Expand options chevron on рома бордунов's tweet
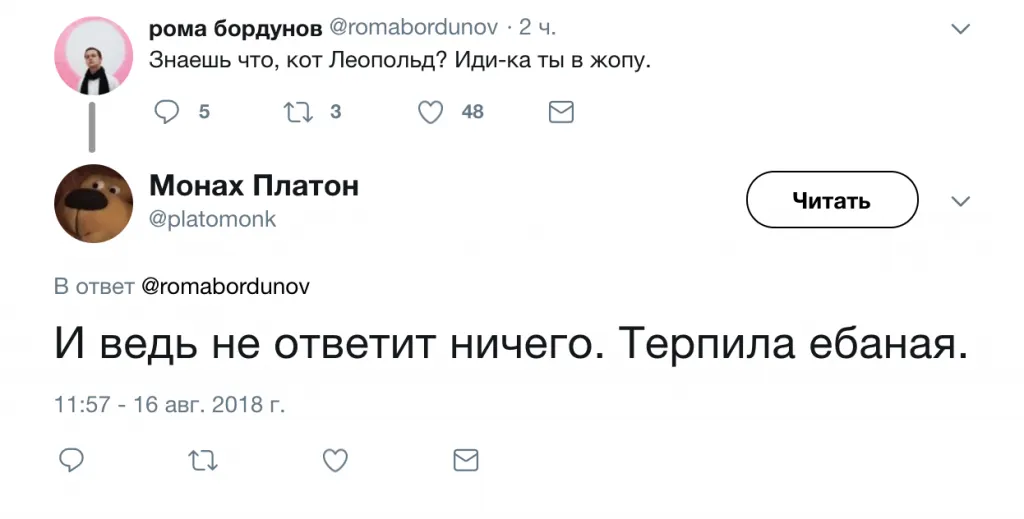1024x519 pixels. click(960, 30)
